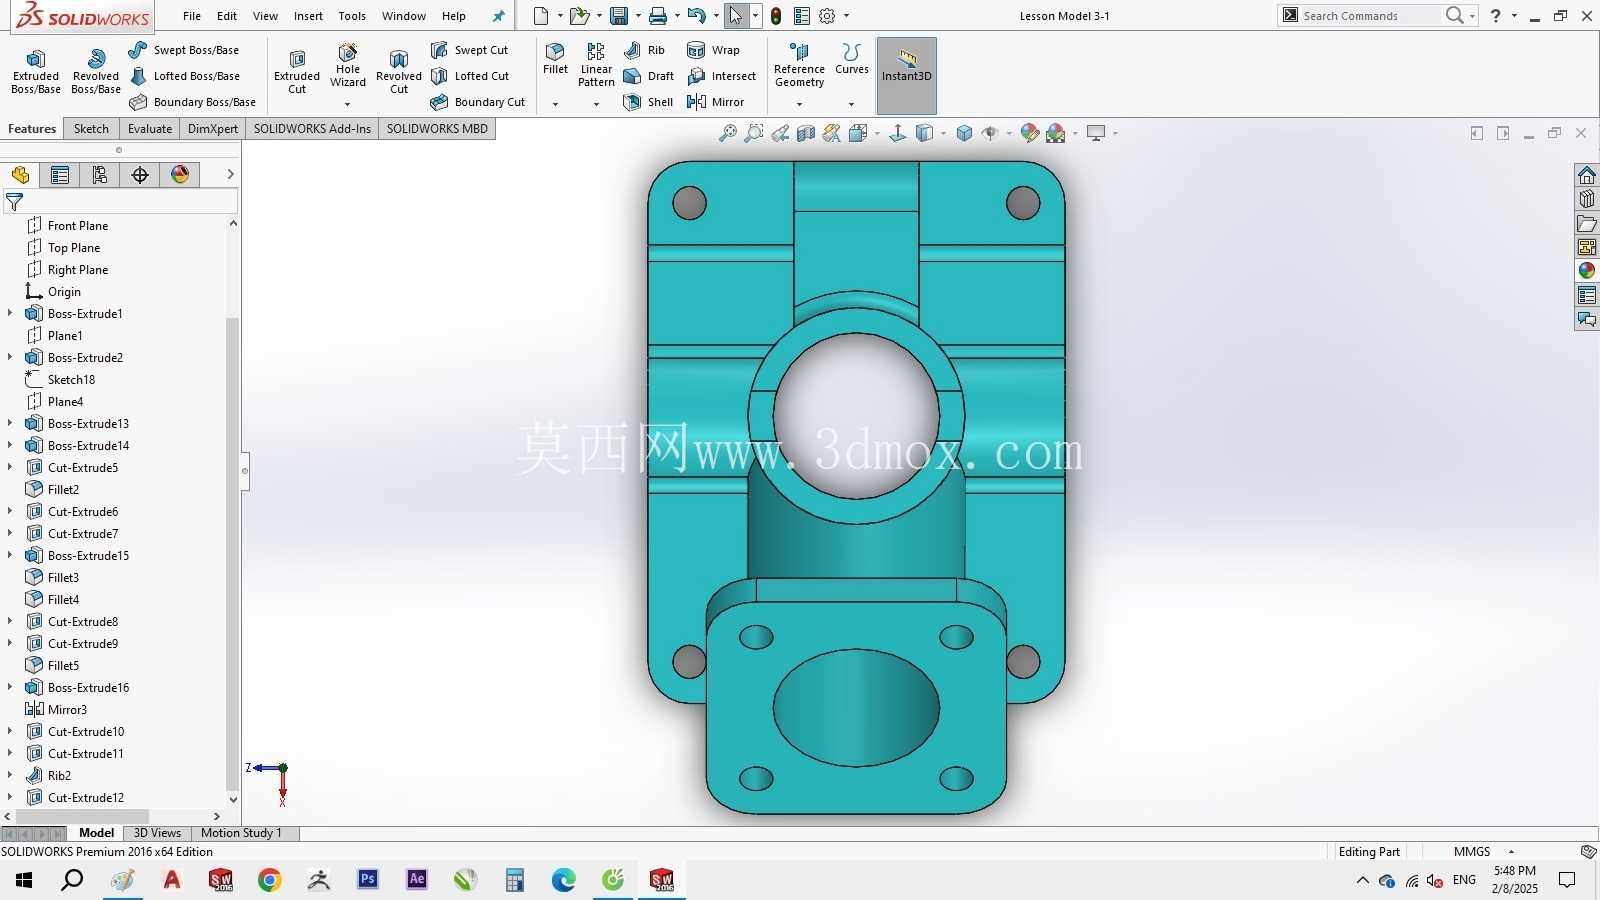The image size is (1600, 900).
Task: Expand the Boss-Extrude2 feature
Action: coord(10,357)
